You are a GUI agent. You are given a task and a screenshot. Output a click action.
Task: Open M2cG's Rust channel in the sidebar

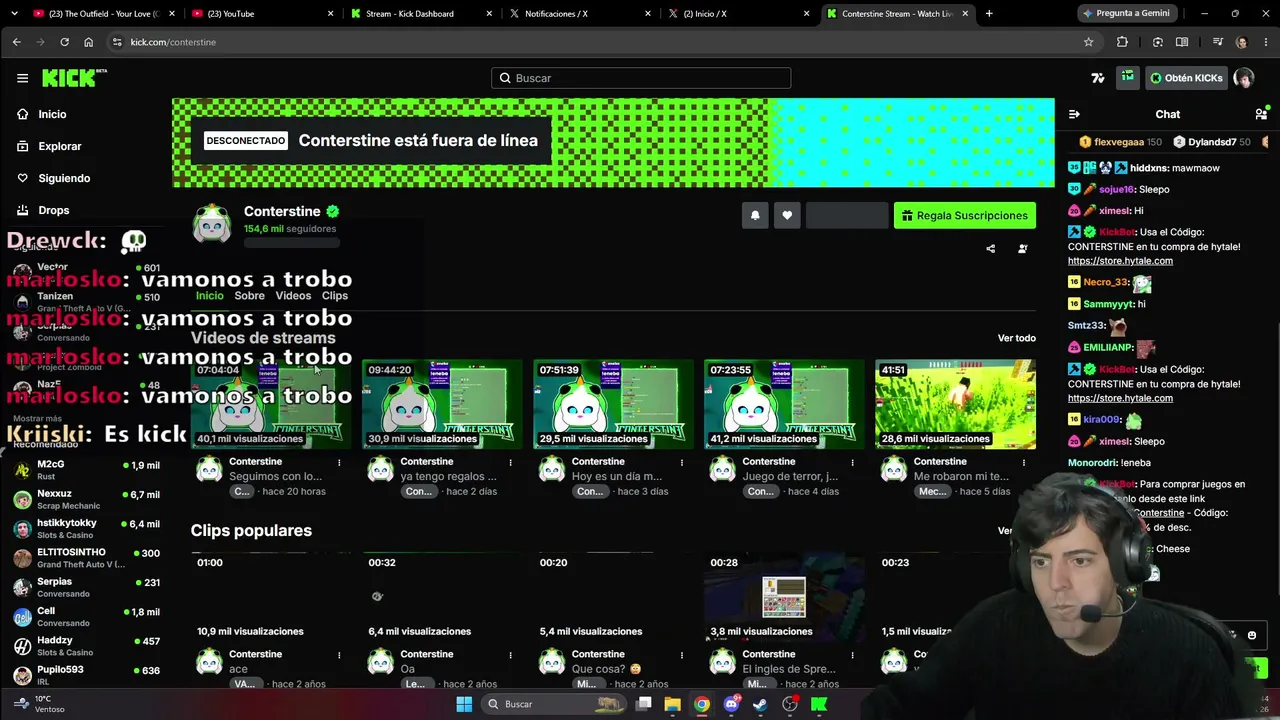pyautogui.click(x=86, y=470)
